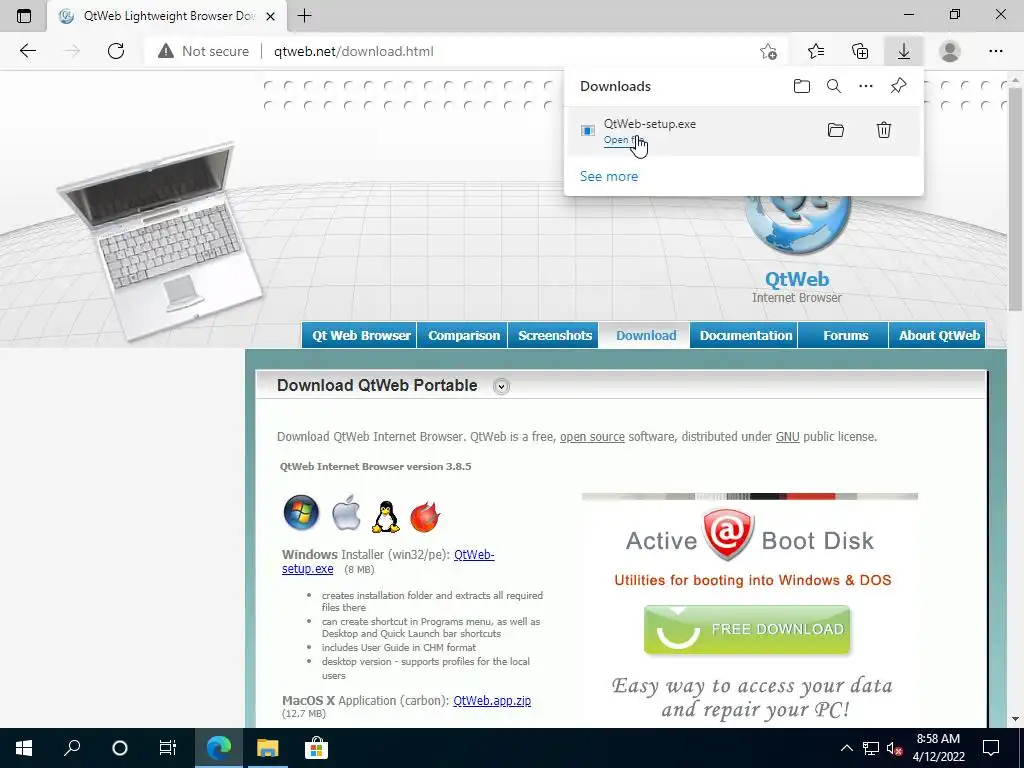Open the user profile avatar
Image resolution: width=1024 pixels, height=768 pixels.
click(x=950, y=51)
